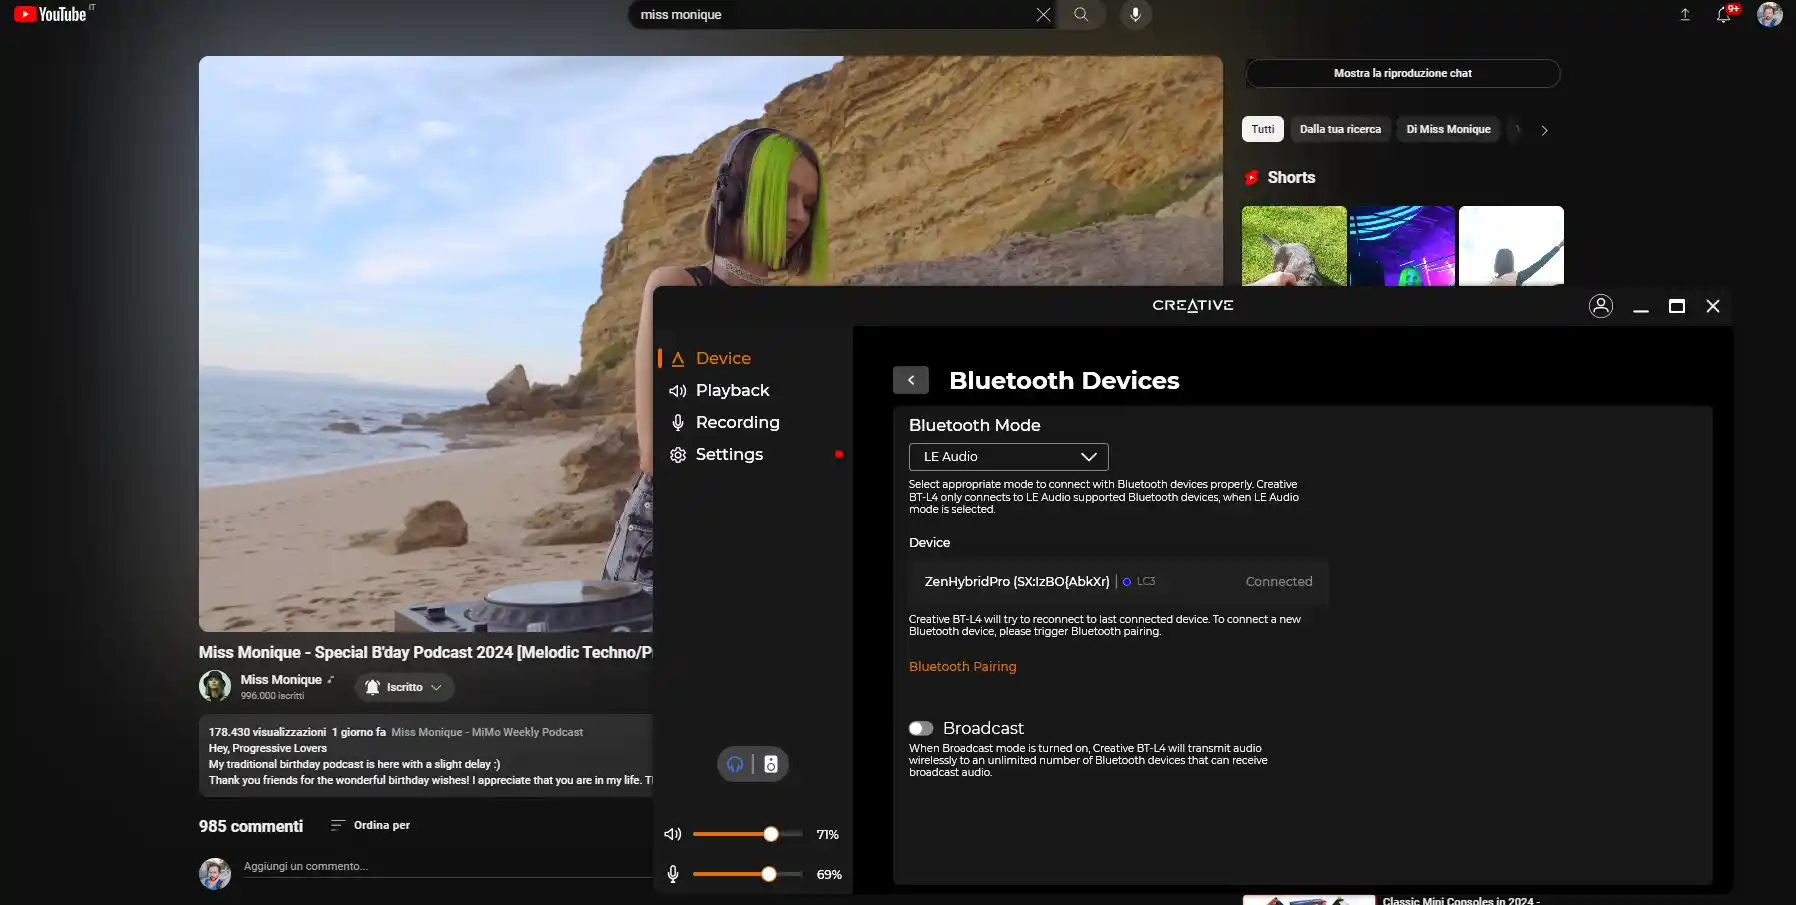Screen dimensions: 1796x905
Task: Open the Device section in Creative app
Action: pos(723,358)
